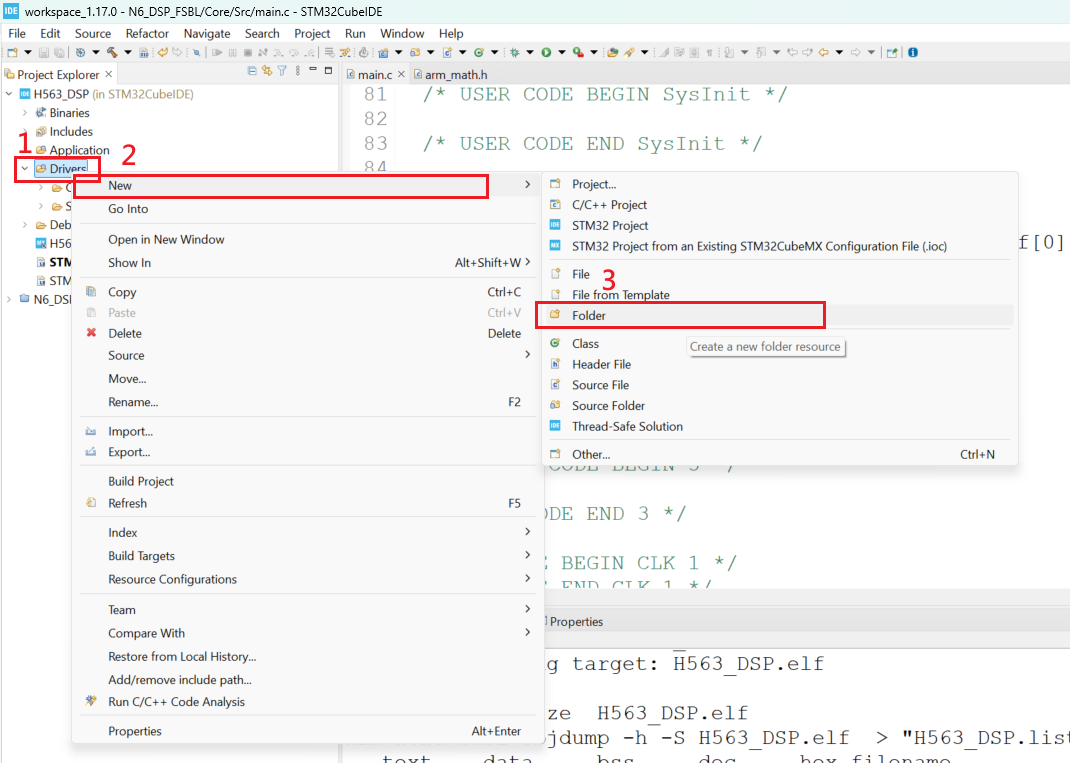The height and width of the screenshot is (763, 1070).
Task: Click the yellow Back navigation arrow icon
Action: coord(824,53)
